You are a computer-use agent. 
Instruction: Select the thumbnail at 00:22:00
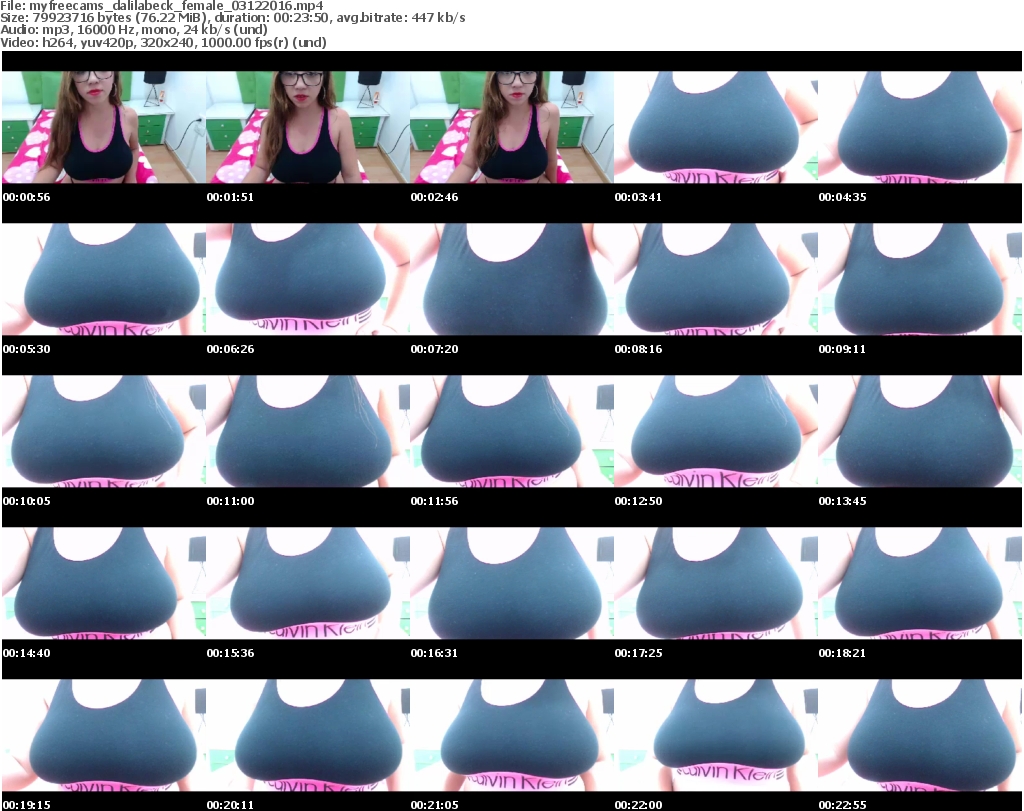[716, 735]
